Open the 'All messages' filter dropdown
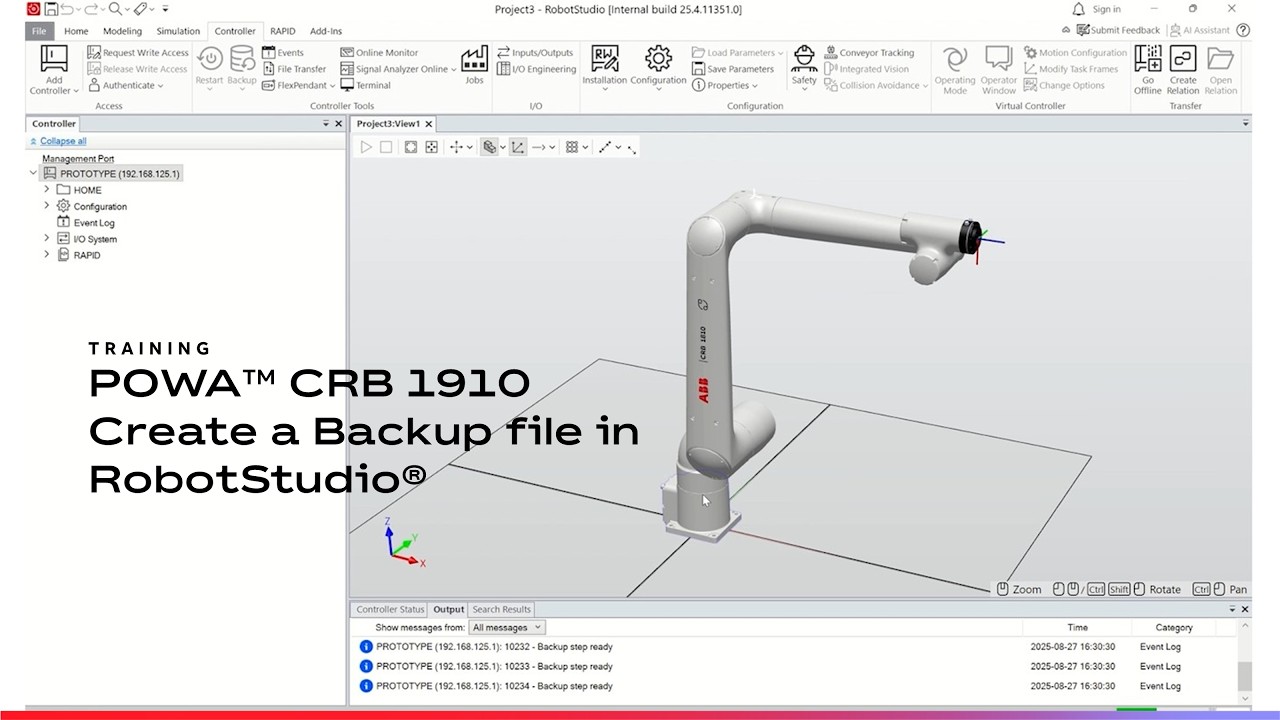This screenshot has width=1280, height=720. (507, 628)
